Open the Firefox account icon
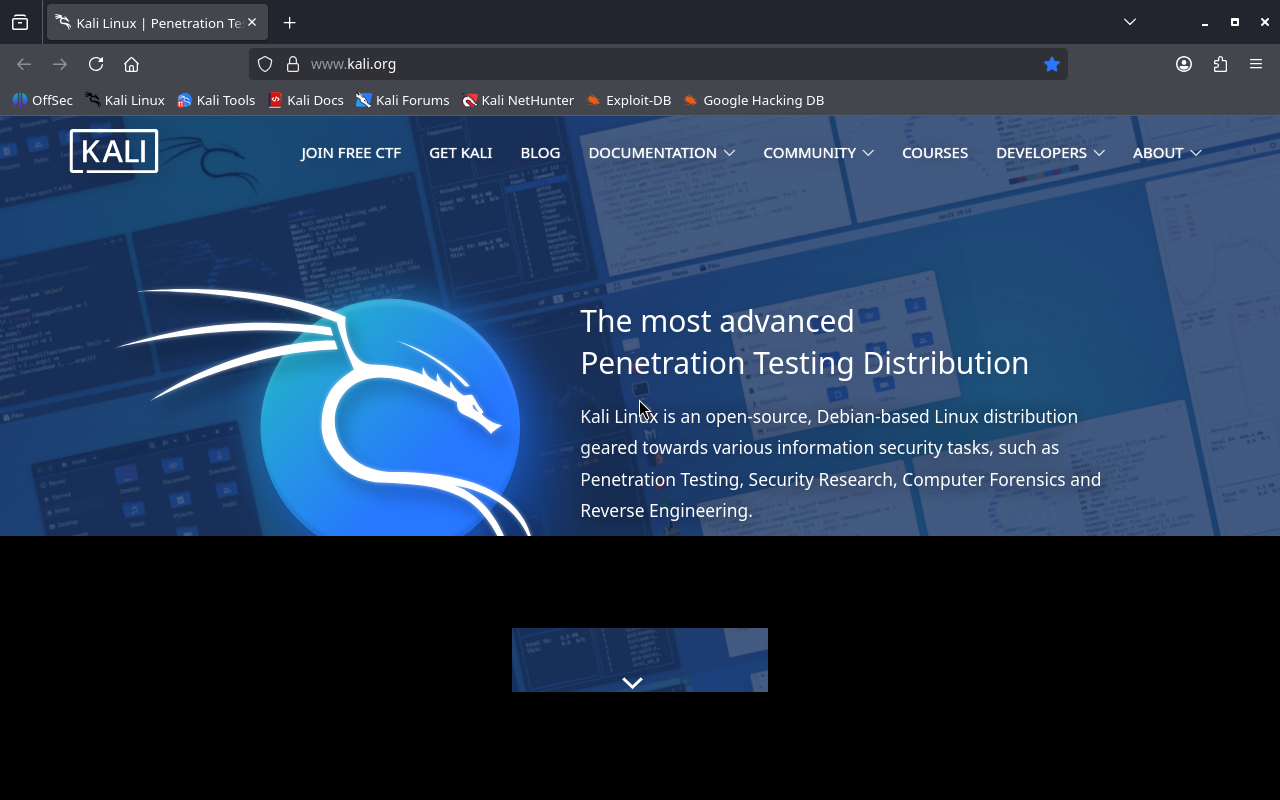The image size is (1280, 800). [x=1184, y=64]
